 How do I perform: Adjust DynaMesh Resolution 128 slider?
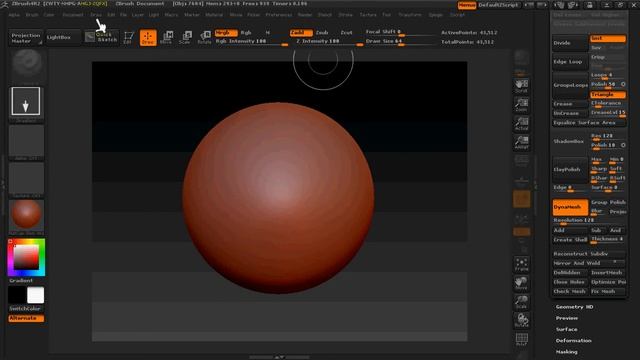(589, 221)
